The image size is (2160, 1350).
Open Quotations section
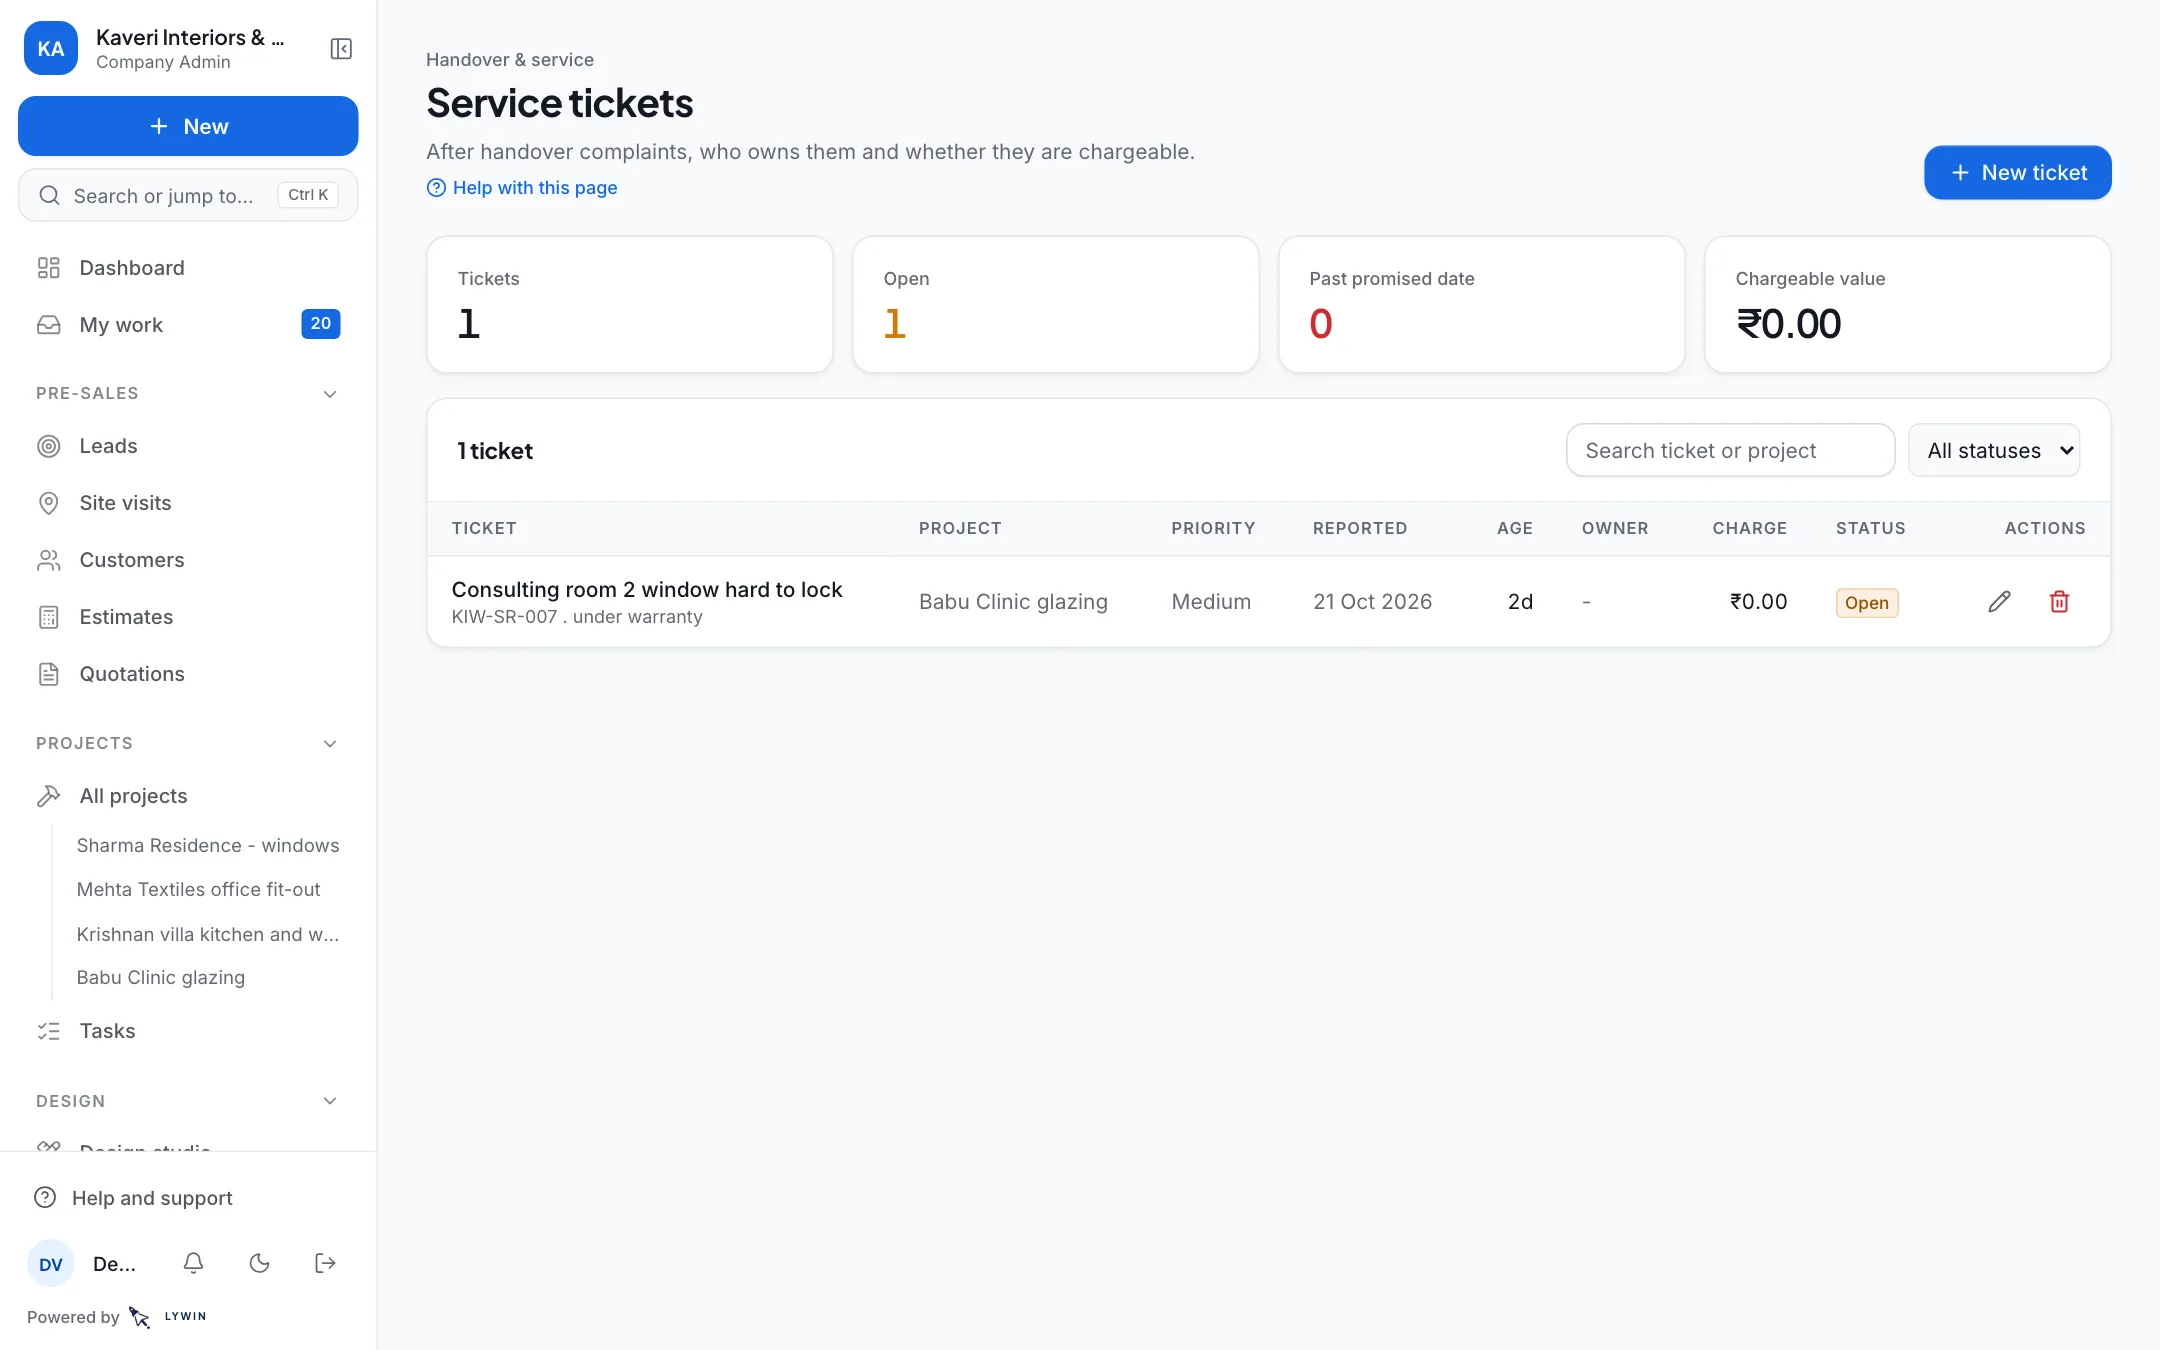coord(188,674)
